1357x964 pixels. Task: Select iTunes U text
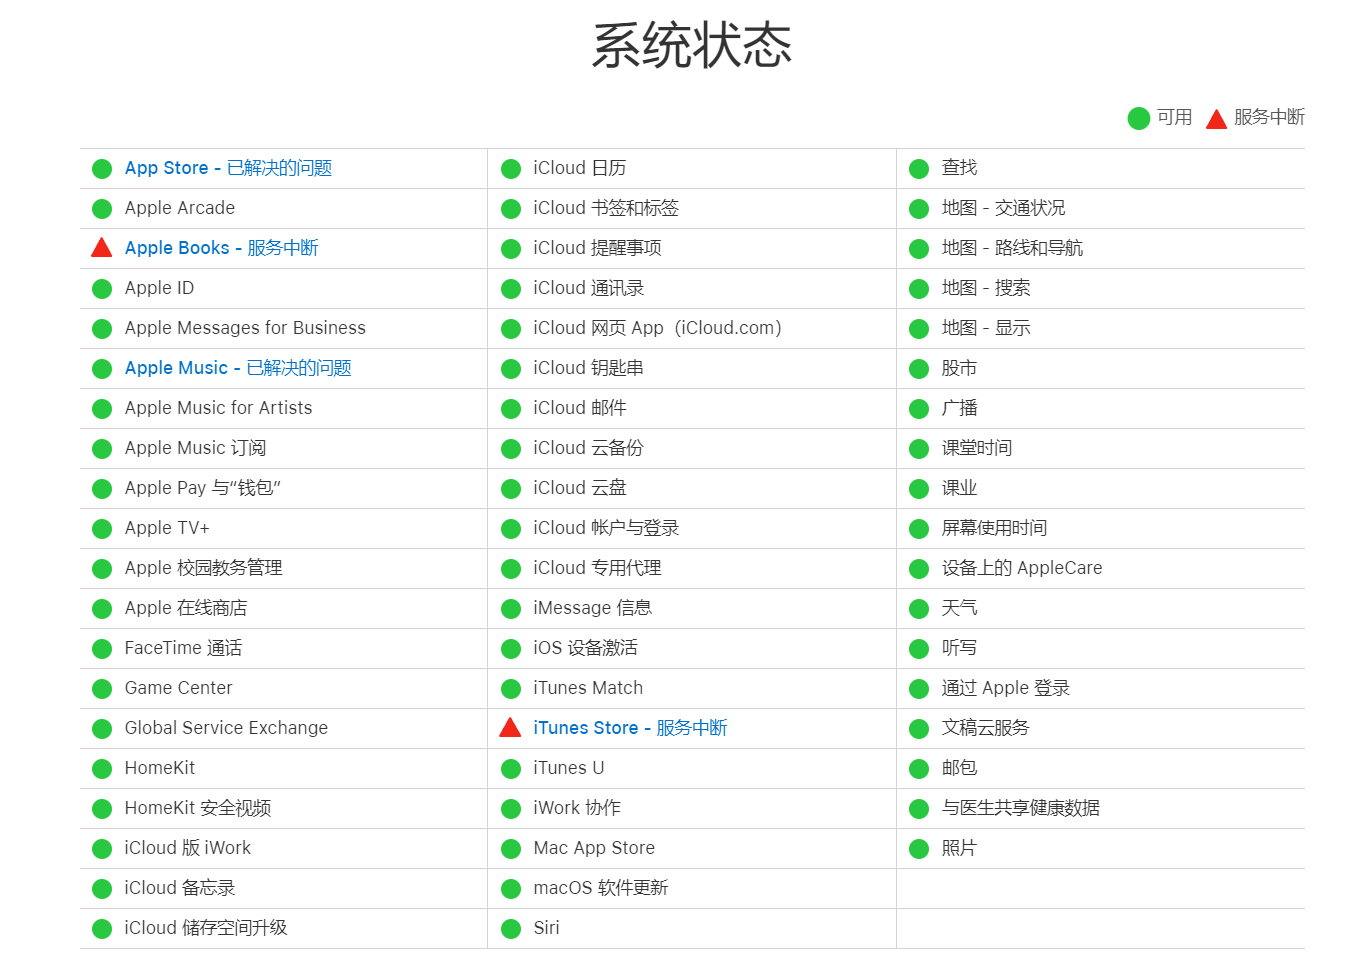coord(568,768)
